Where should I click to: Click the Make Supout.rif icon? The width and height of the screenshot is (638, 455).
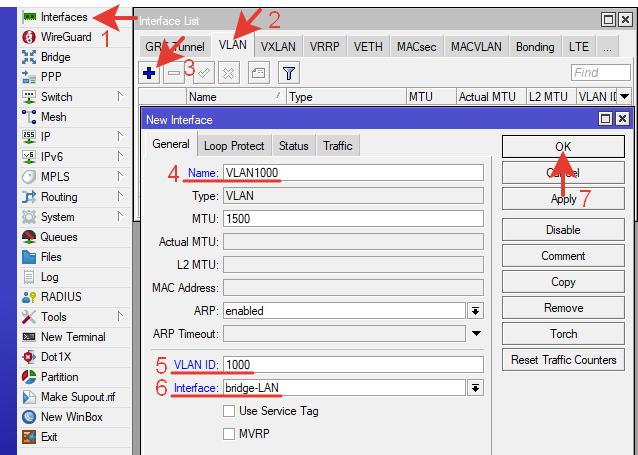coord(29,397)
